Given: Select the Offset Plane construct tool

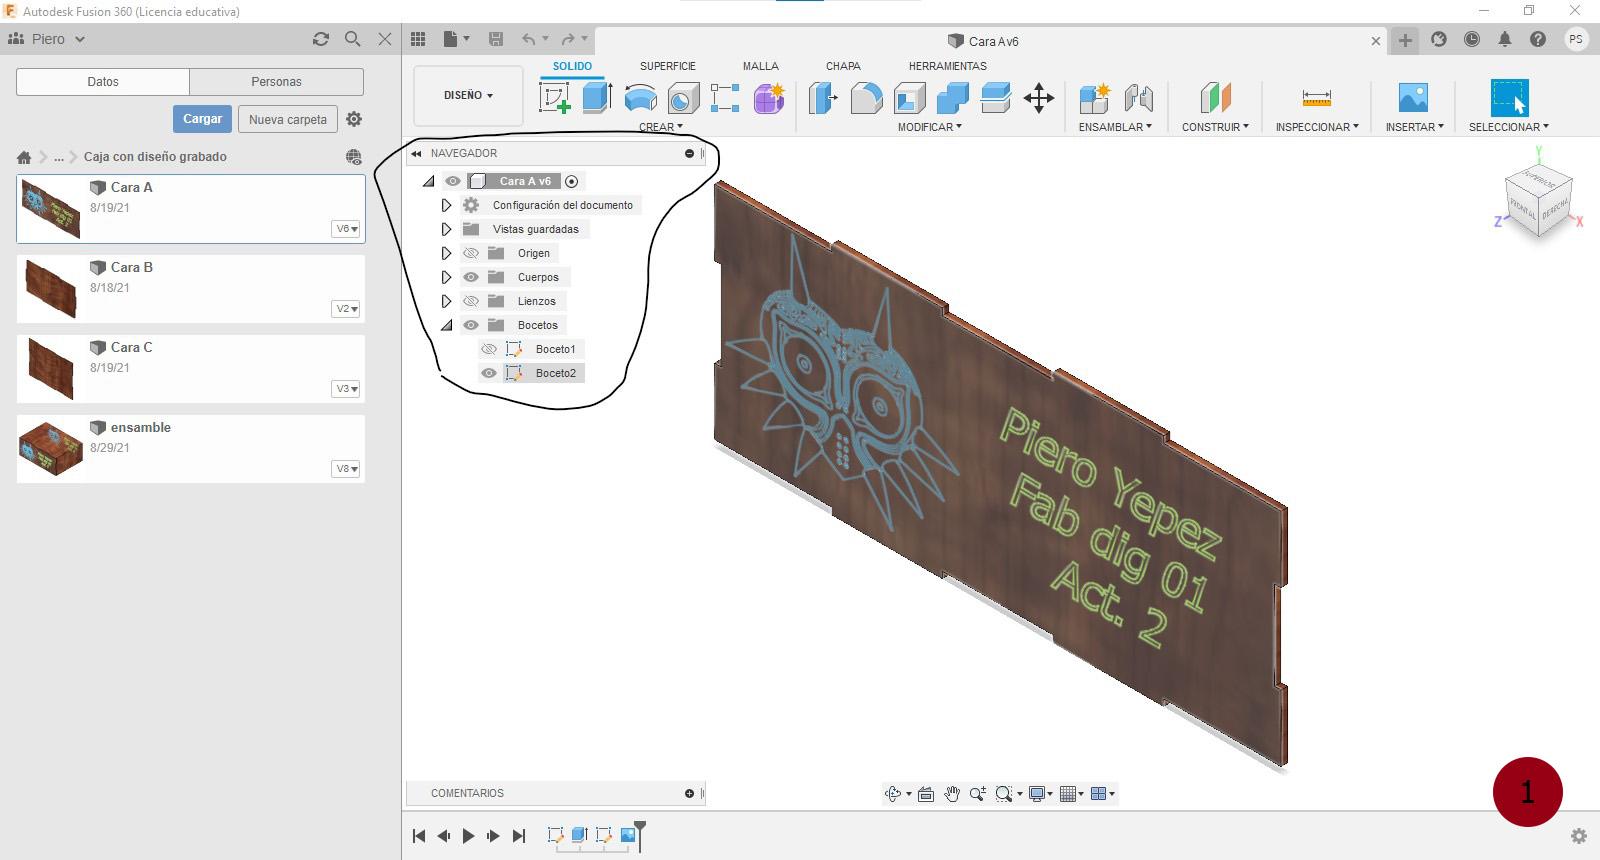Looking at the screenshot, I should (1215, 98).
